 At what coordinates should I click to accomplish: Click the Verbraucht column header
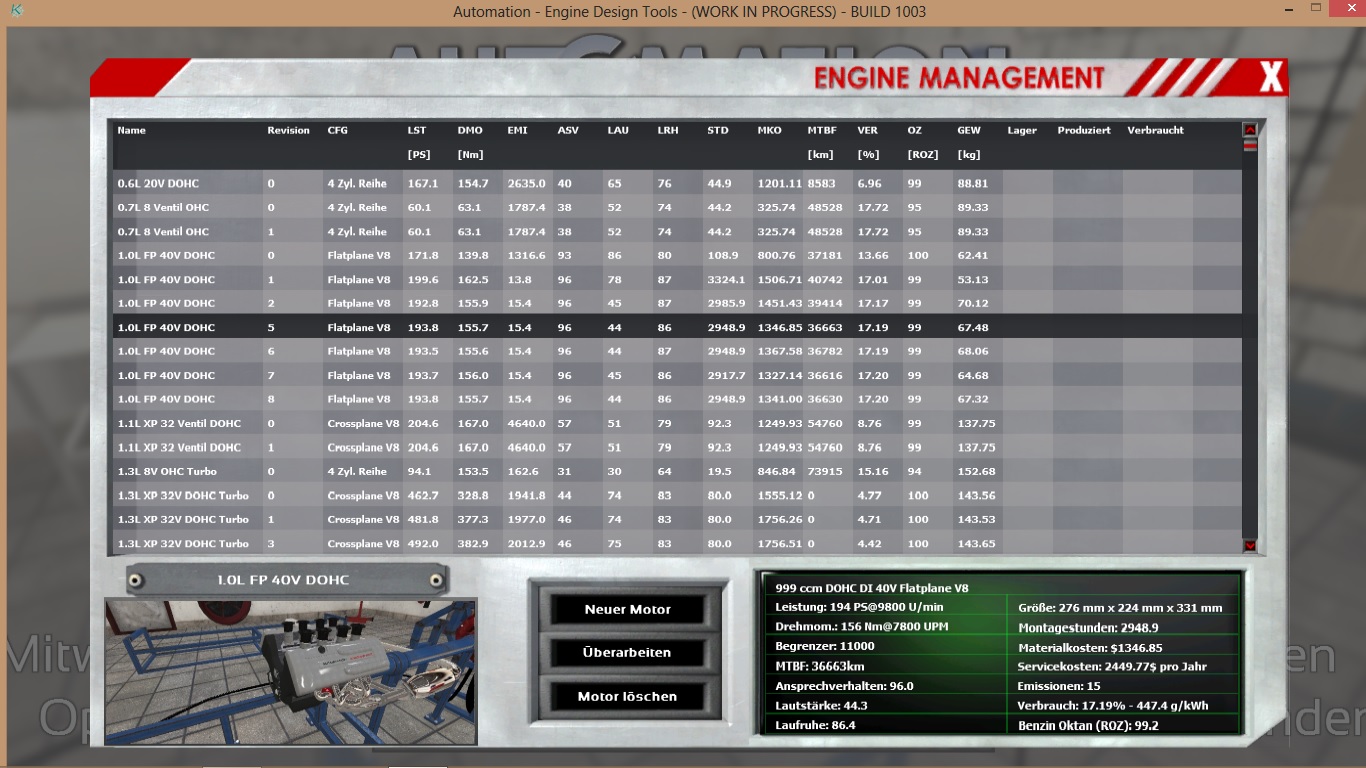tap(1155, 130)
